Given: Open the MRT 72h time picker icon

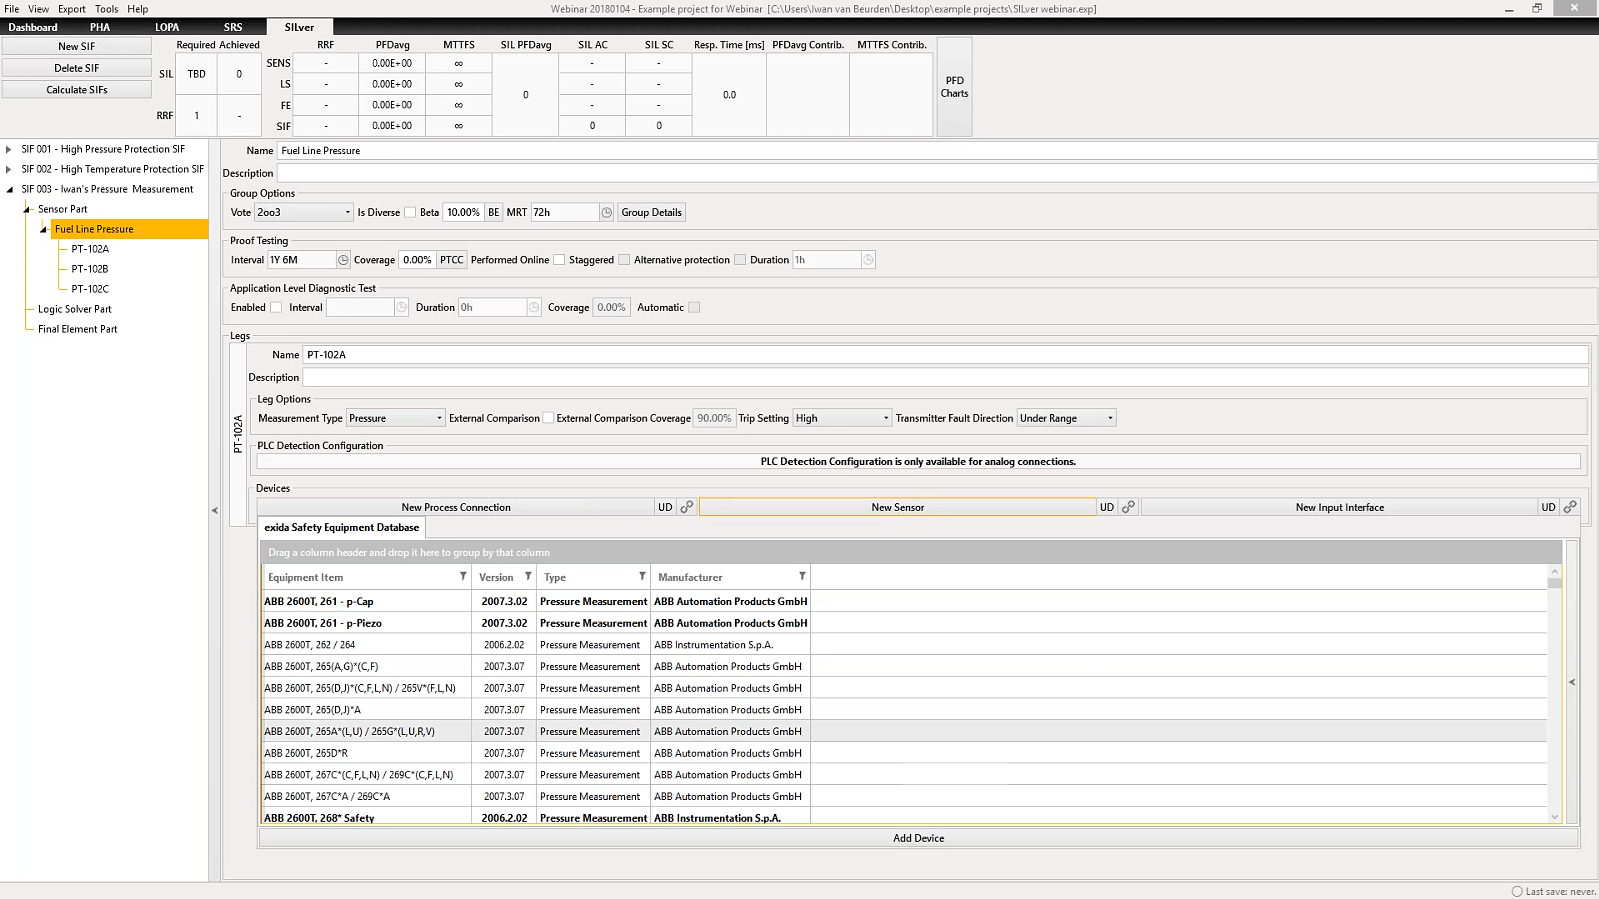Looking at the screenshot, I should tap(606, 212).
